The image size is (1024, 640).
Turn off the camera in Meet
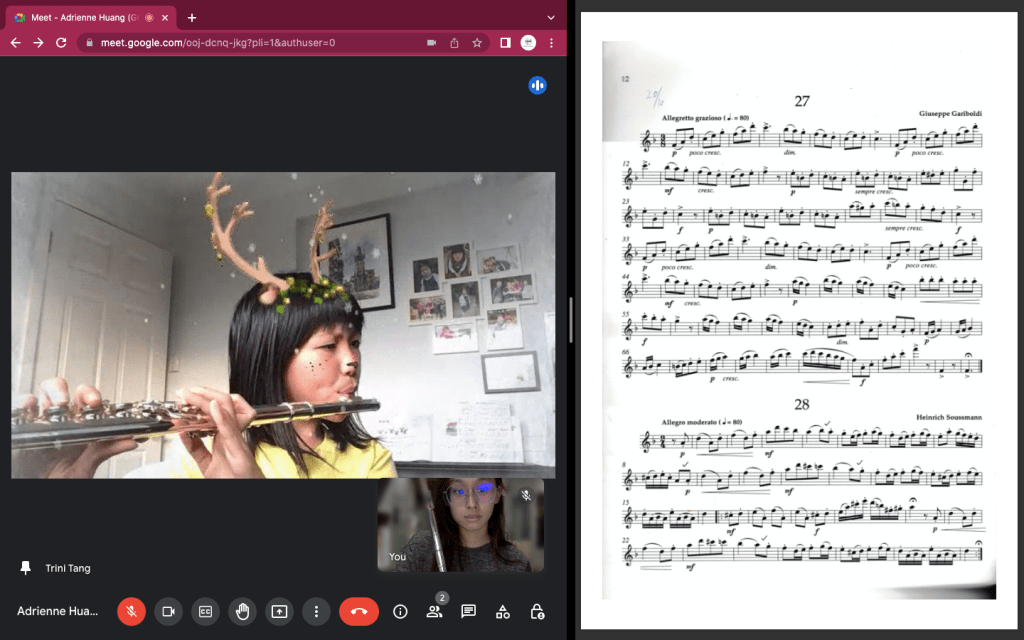pos(168,611)
